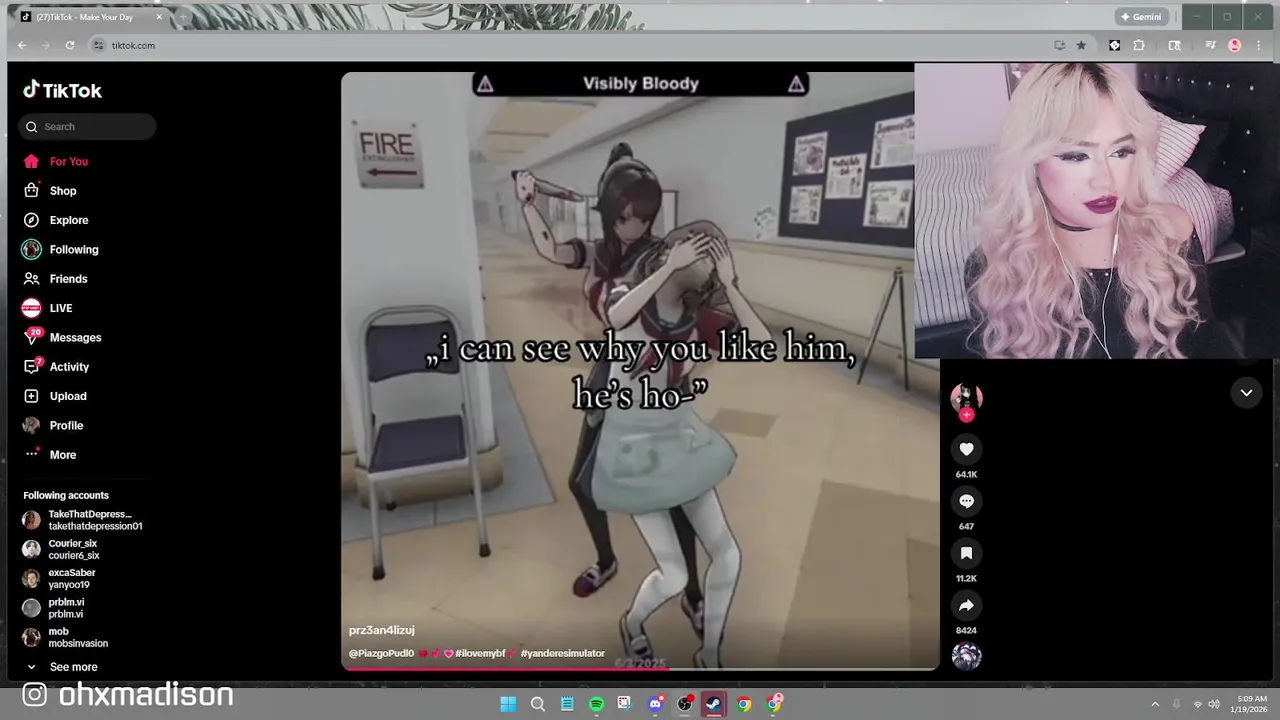Close the TikTok browser tab
Image resolution: width=1280 pixels, height=720 pixels.
click(x=158, y=17)
